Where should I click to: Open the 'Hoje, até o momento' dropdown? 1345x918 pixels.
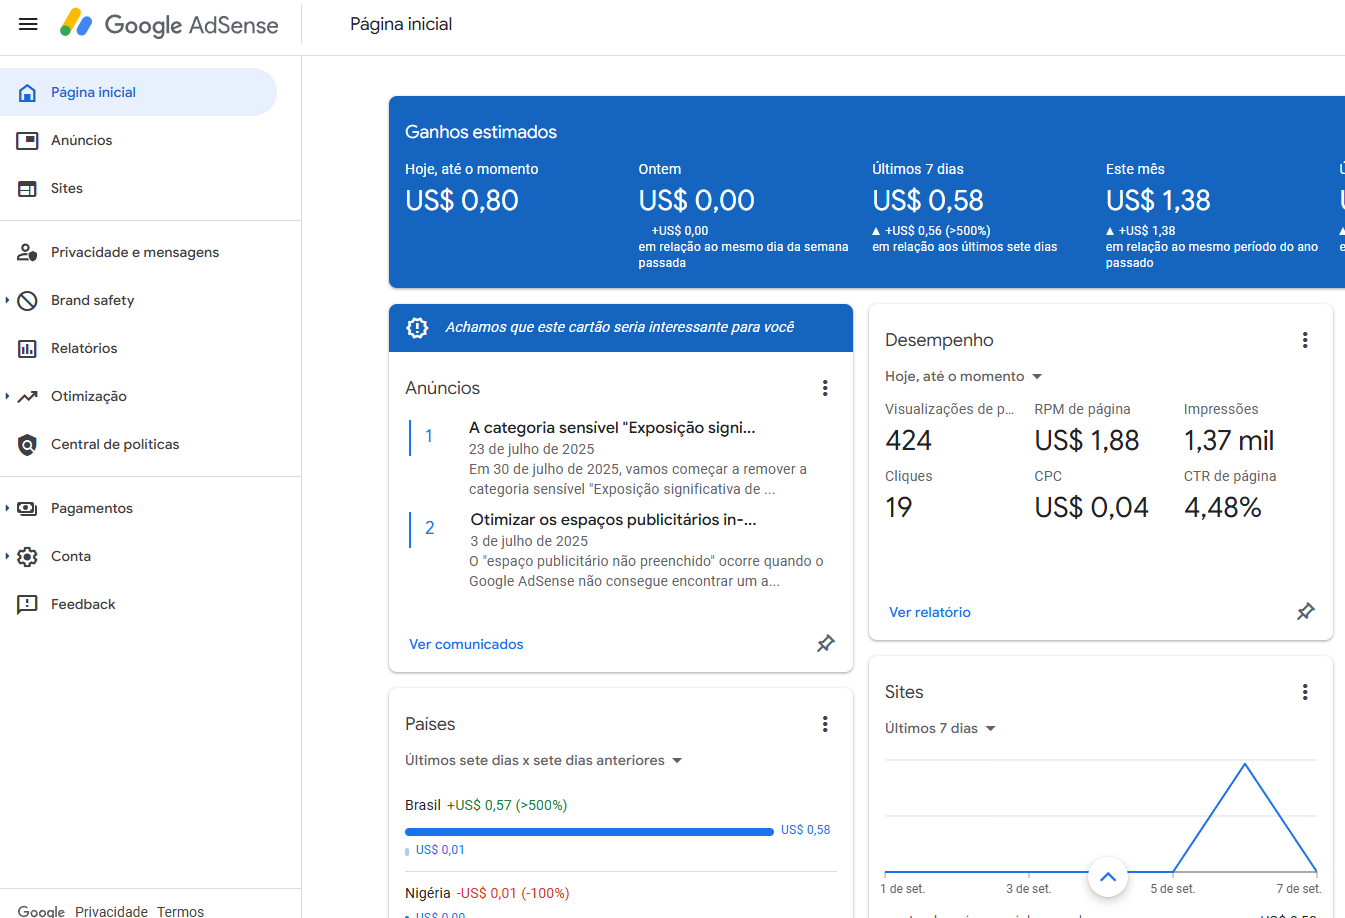click(x=963, y=376)
